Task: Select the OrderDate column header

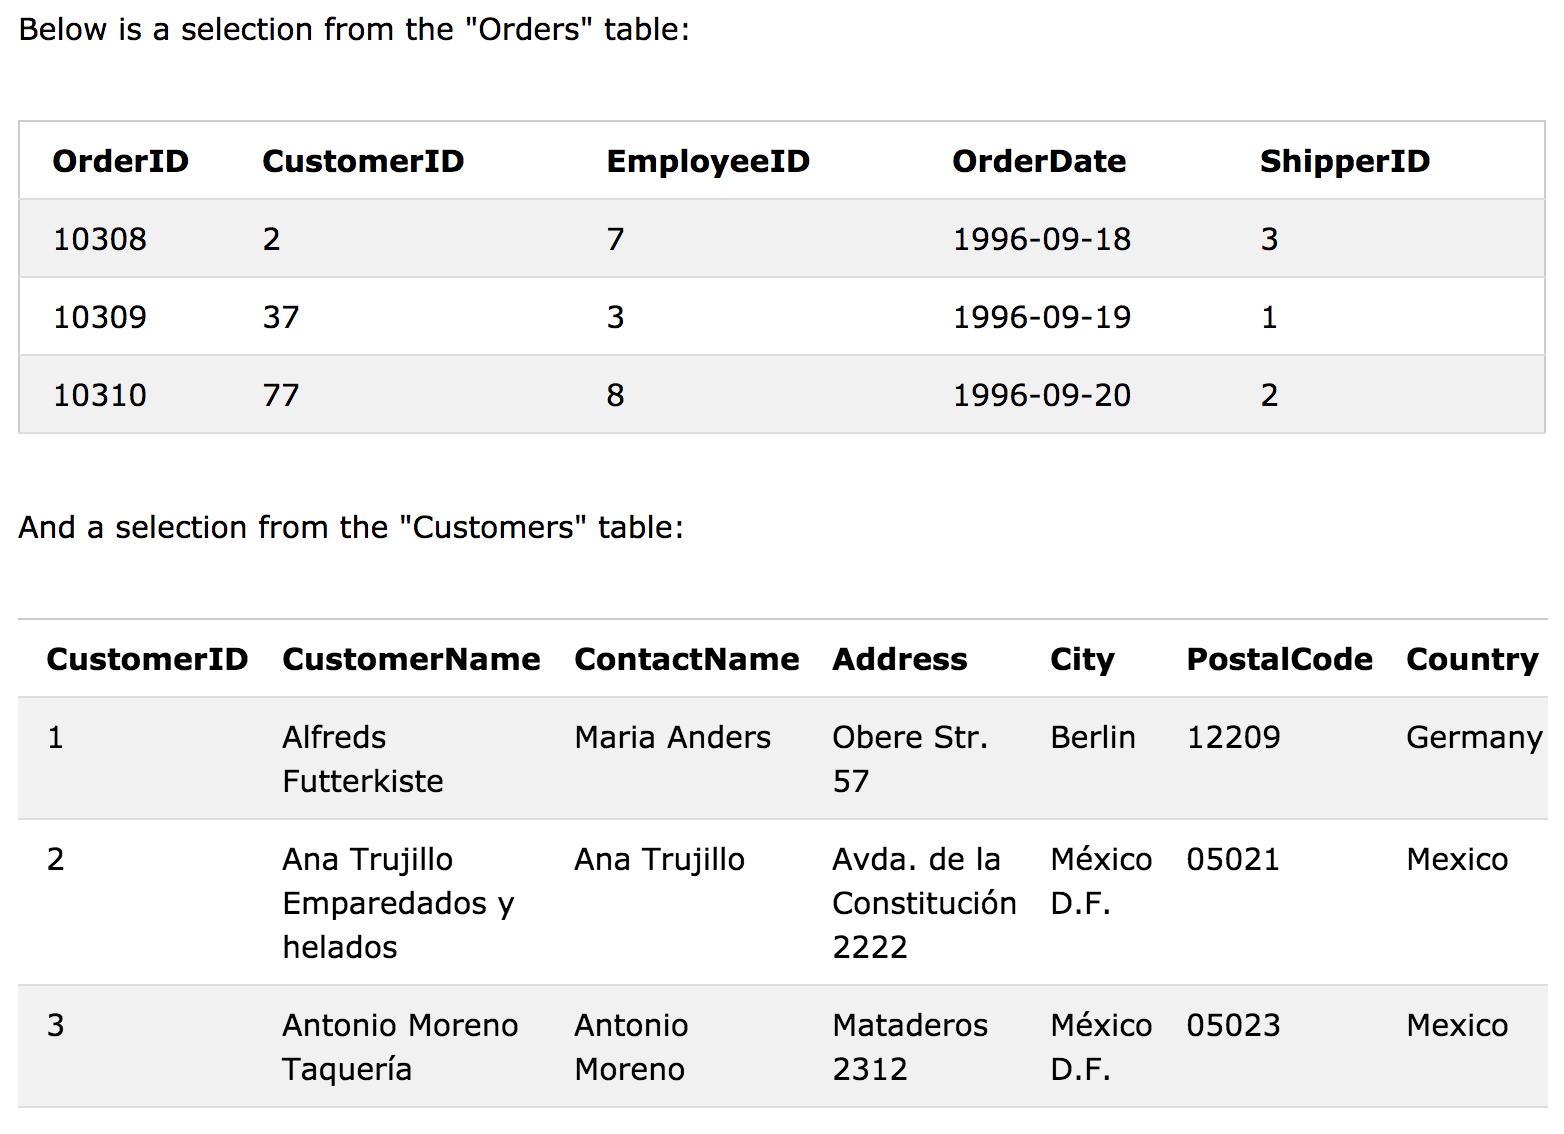Action: coord(1038,161)
